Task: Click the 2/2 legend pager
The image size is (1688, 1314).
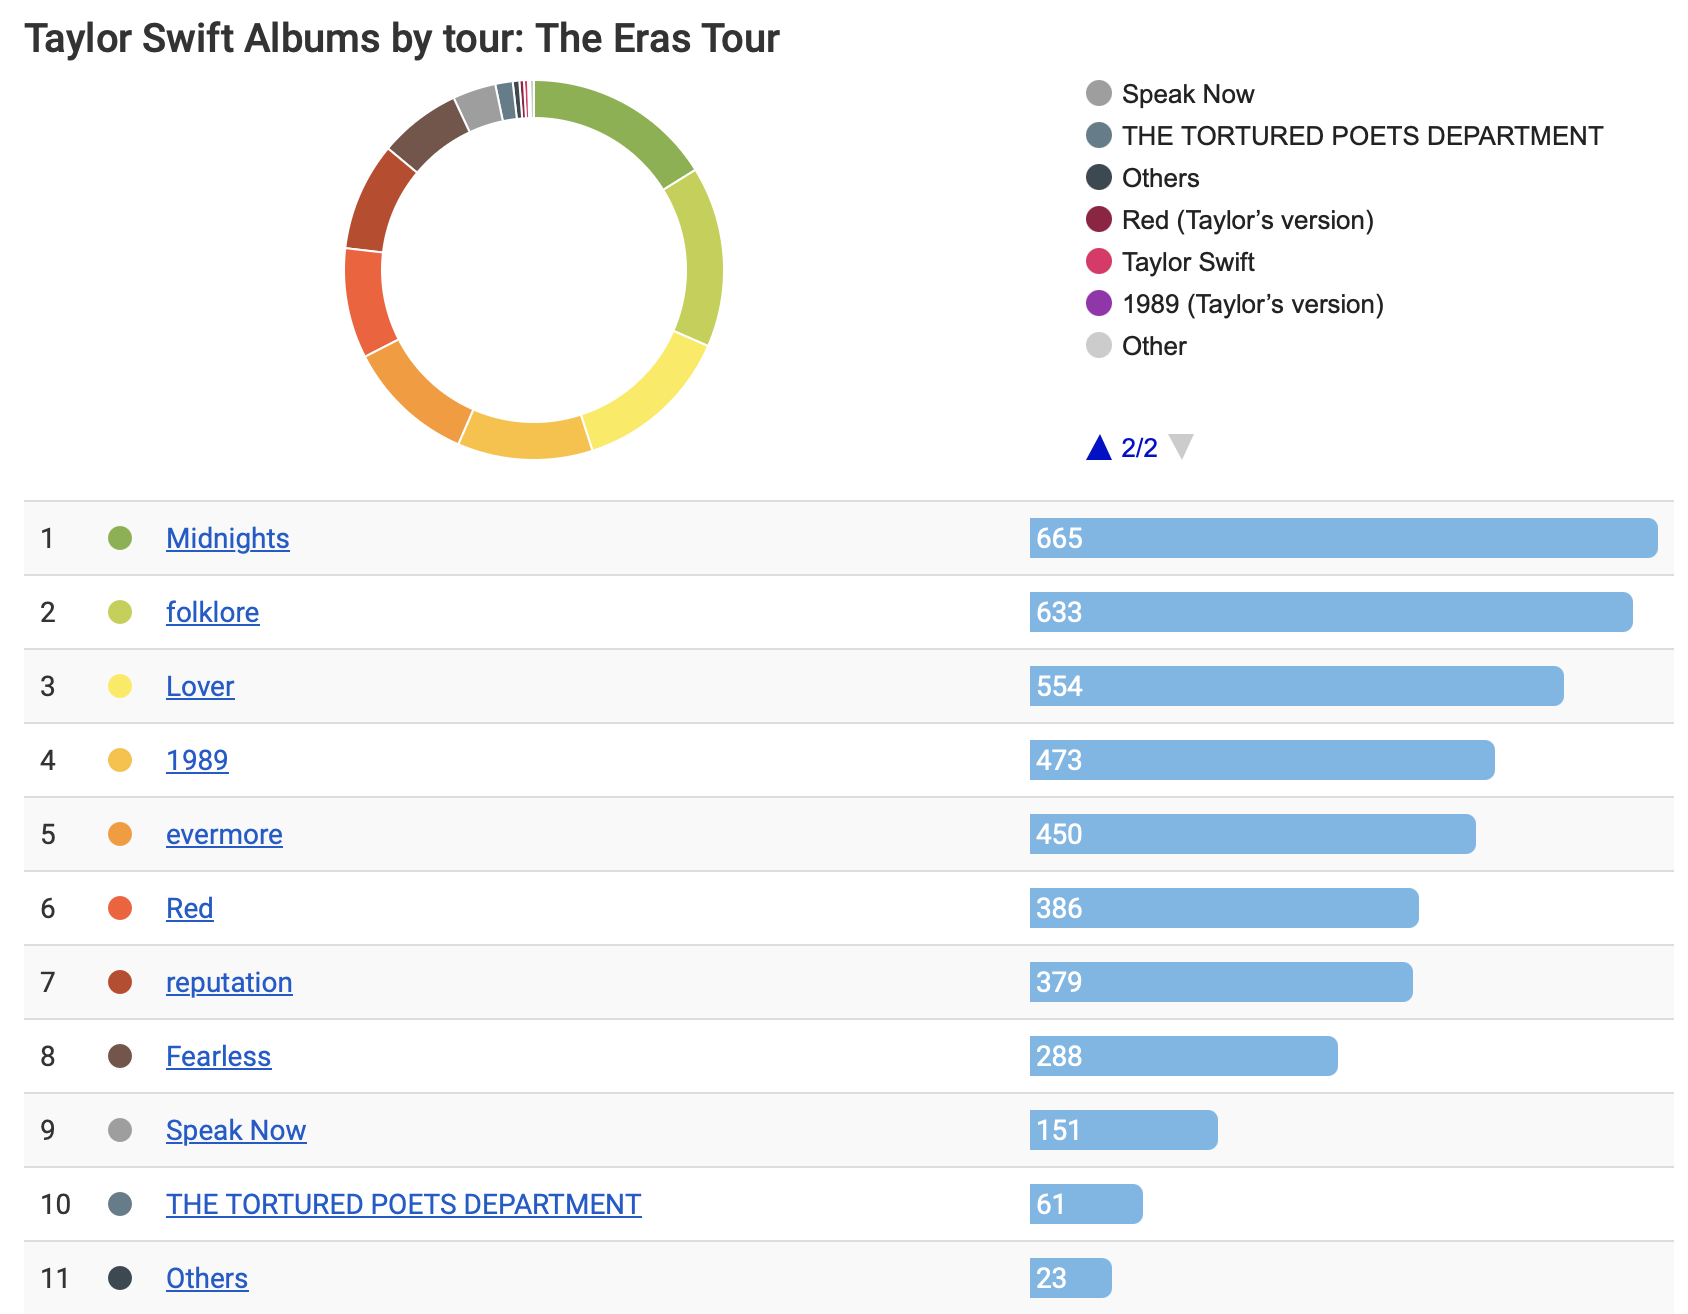Action: 1138,447
